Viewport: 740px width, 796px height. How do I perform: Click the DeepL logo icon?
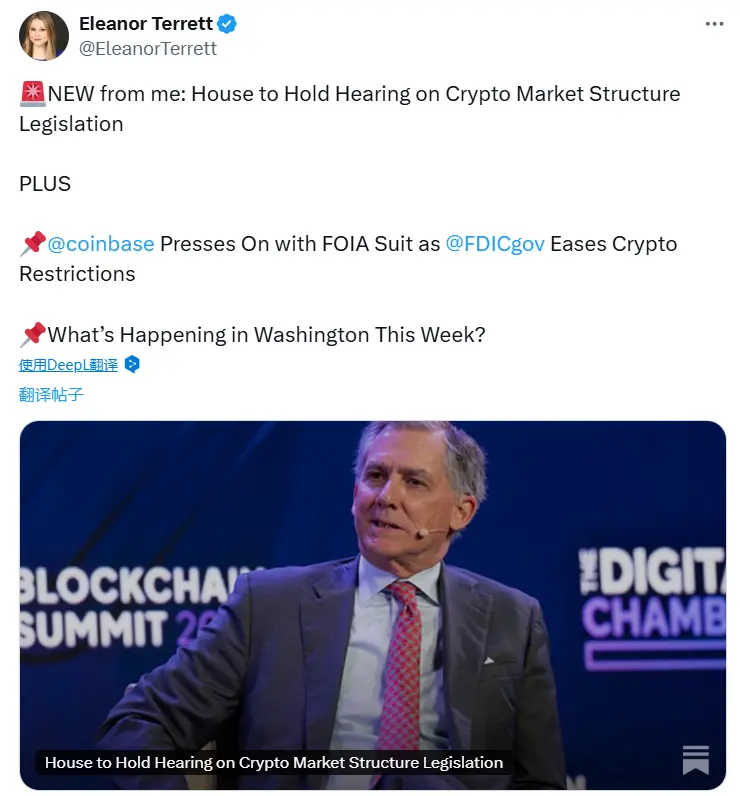pyautogui.click(x=132, y=365)
